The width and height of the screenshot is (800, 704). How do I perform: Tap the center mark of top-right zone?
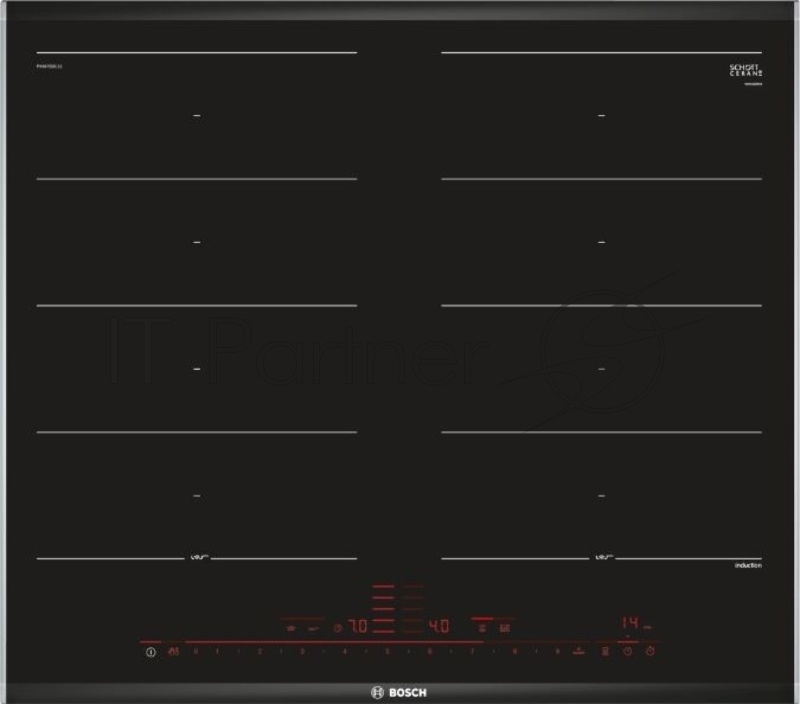pyautogui.click(x=602, y=116)
